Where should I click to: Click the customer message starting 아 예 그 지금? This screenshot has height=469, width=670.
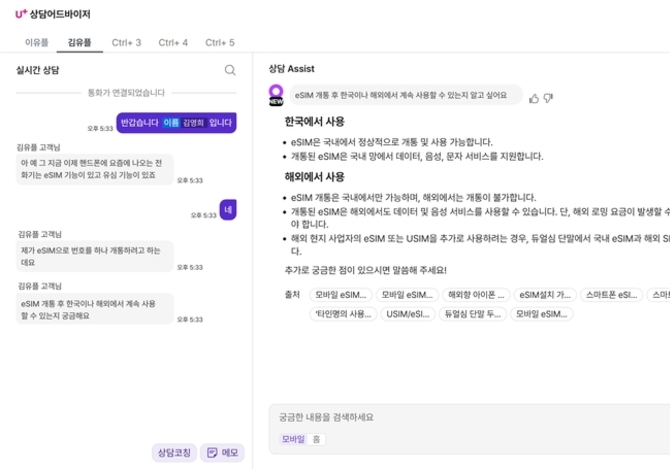click(x=95, y=169)
